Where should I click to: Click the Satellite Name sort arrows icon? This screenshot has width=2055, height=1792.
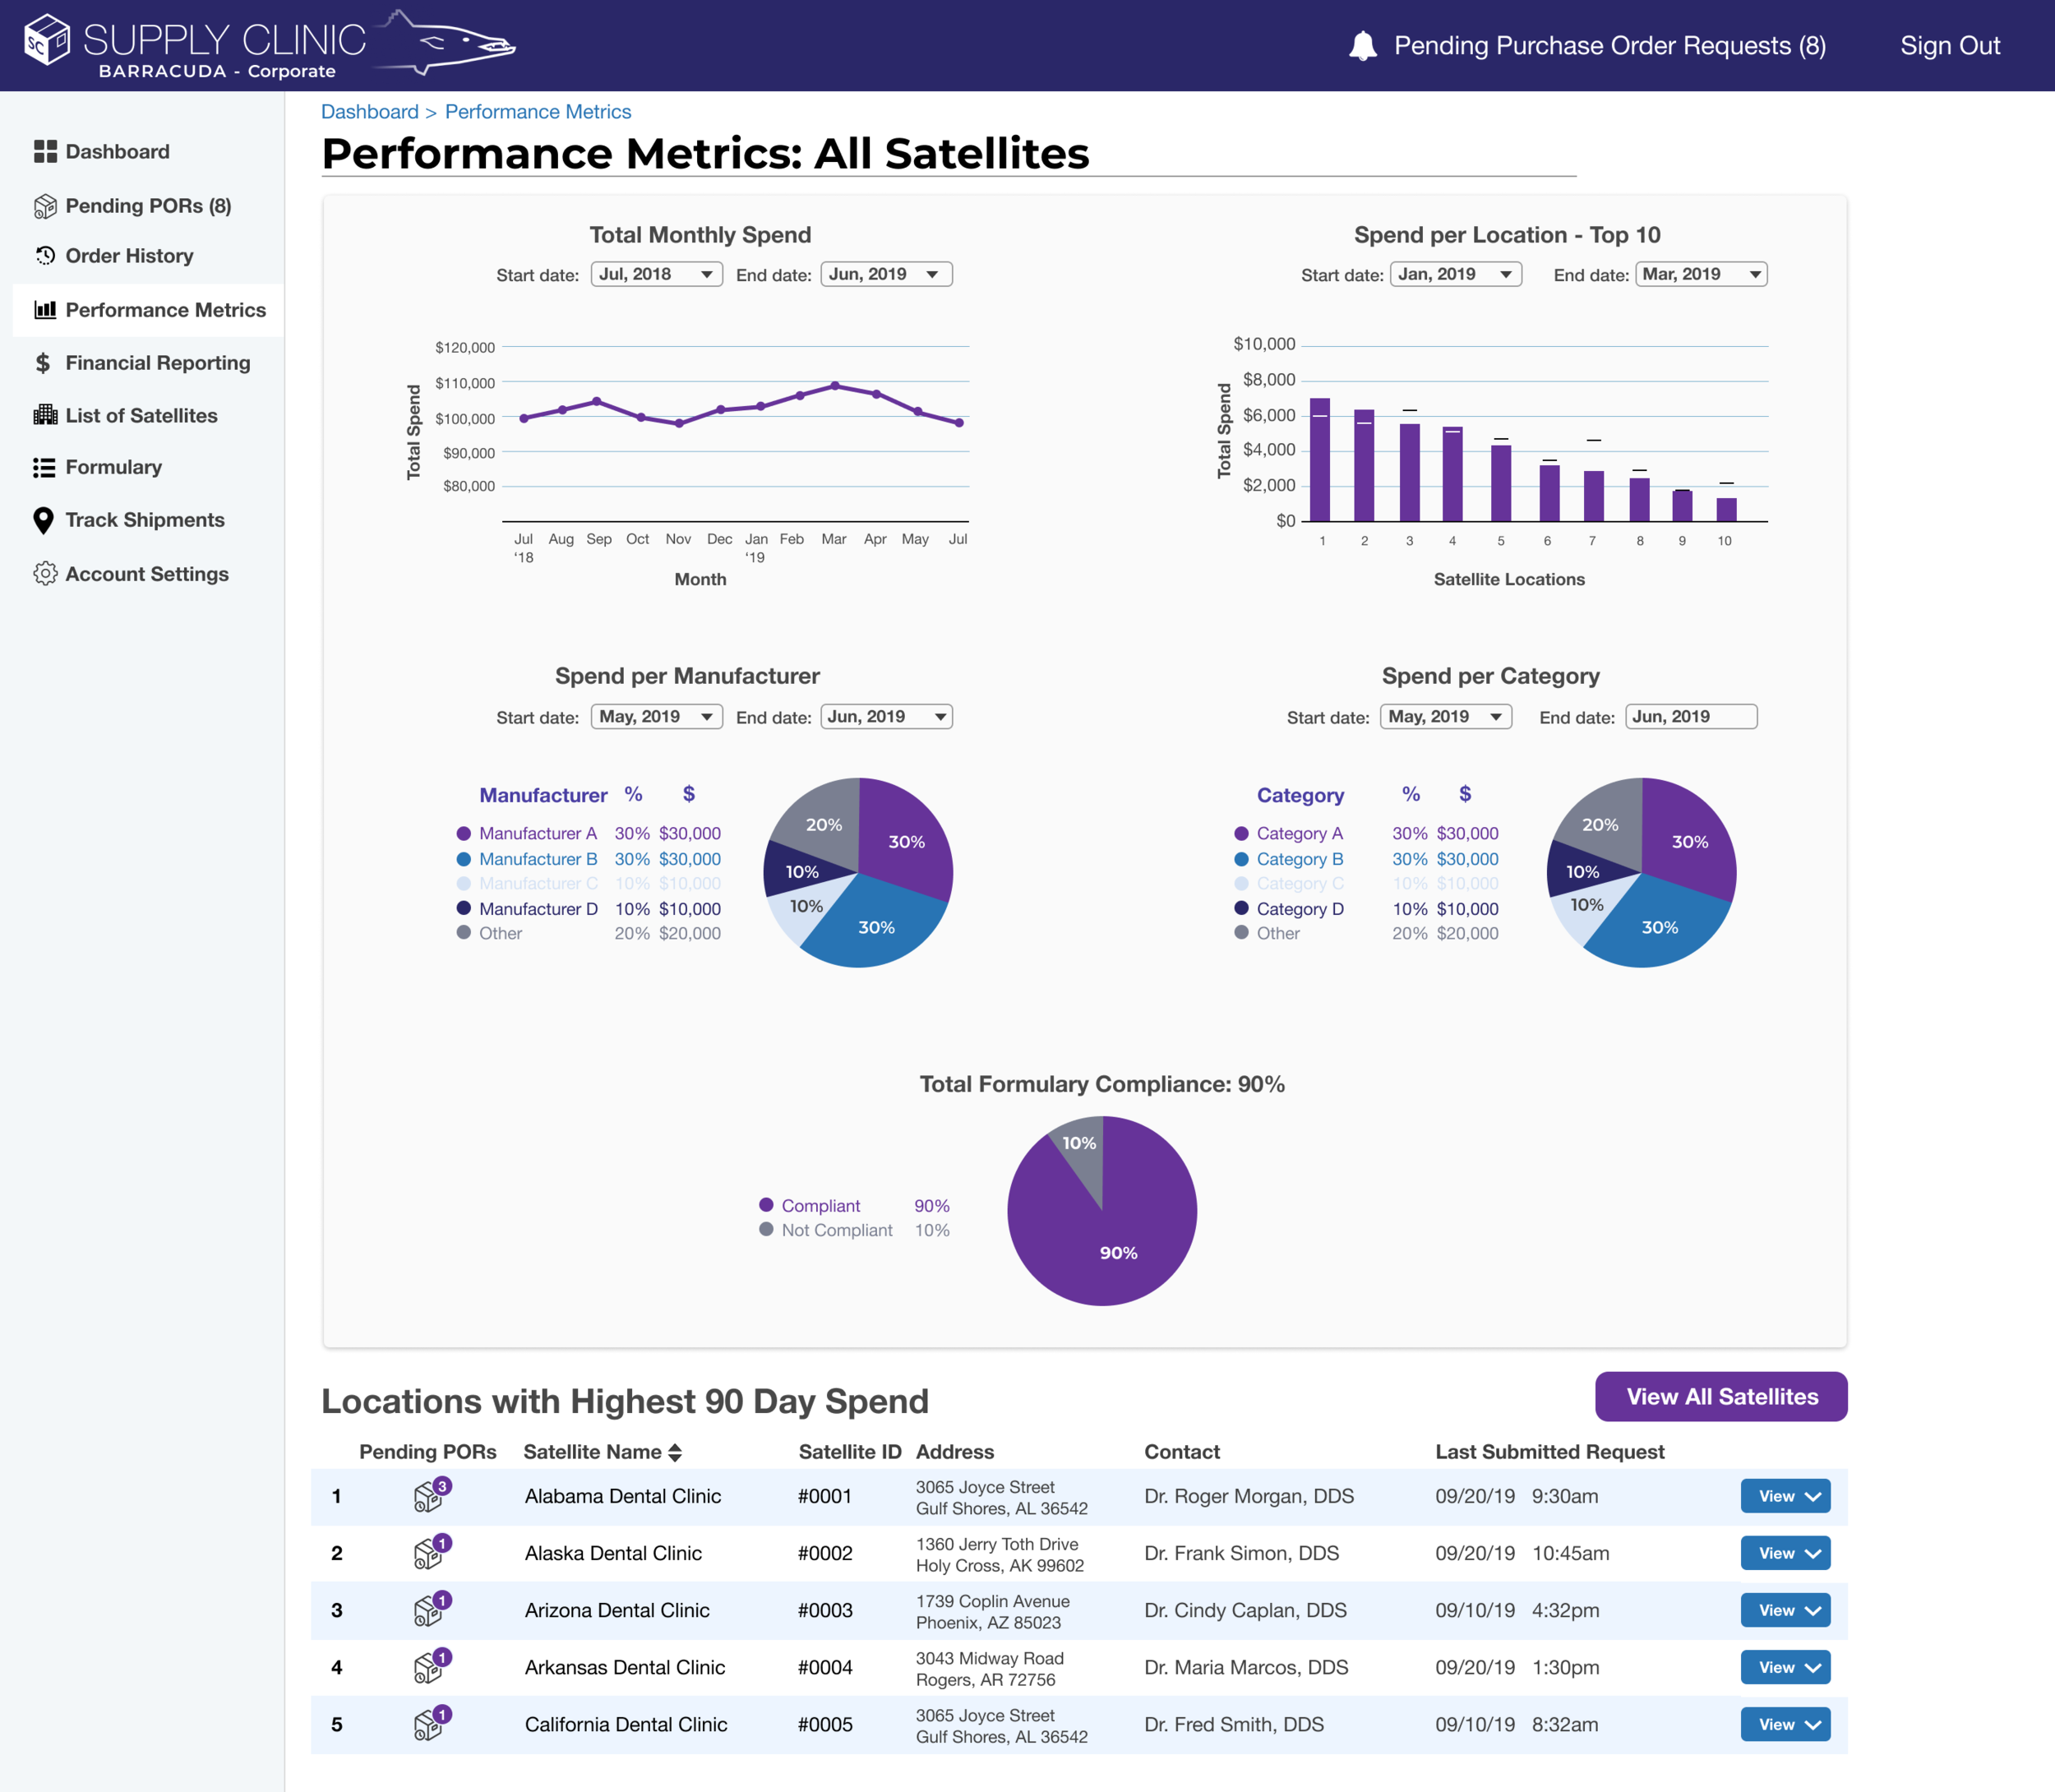[x=675, y=1452]
